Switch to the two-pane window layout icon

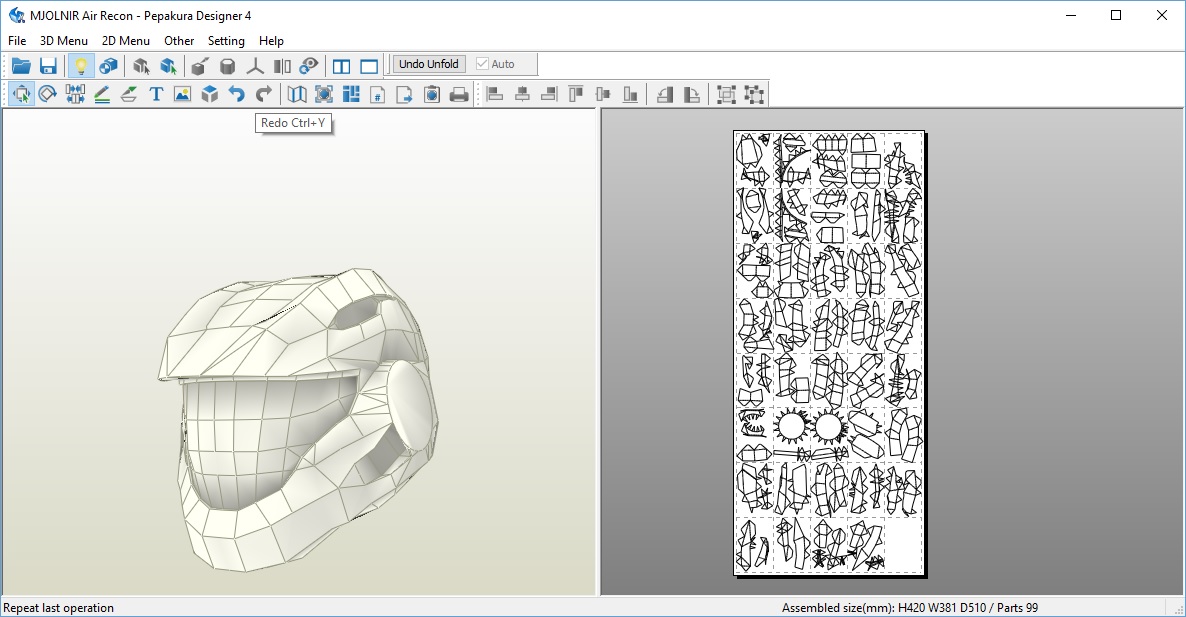coord(341,66)
